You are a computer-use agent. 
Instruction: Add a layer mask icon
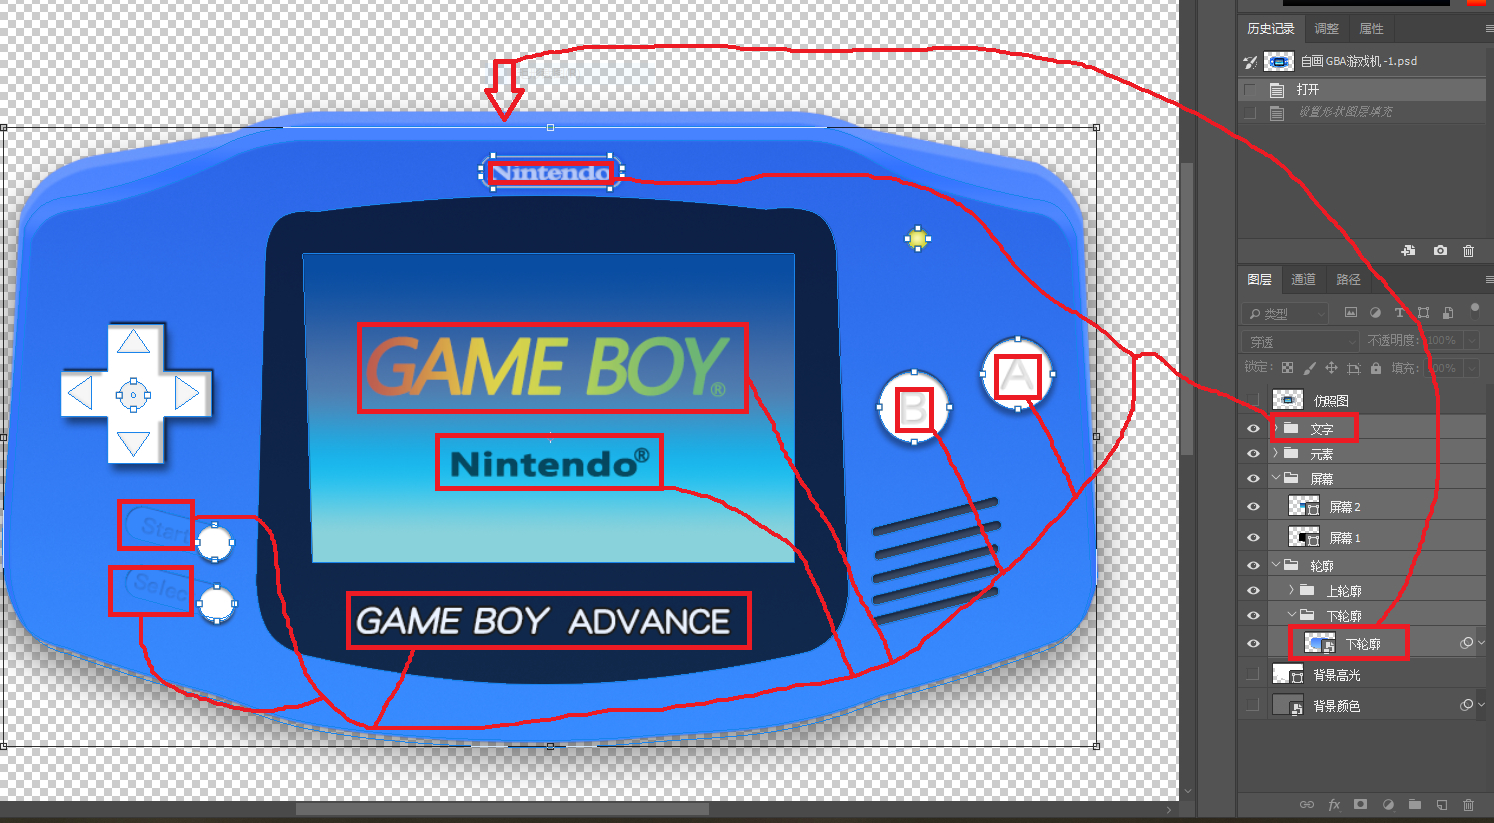coord(1360,804)
